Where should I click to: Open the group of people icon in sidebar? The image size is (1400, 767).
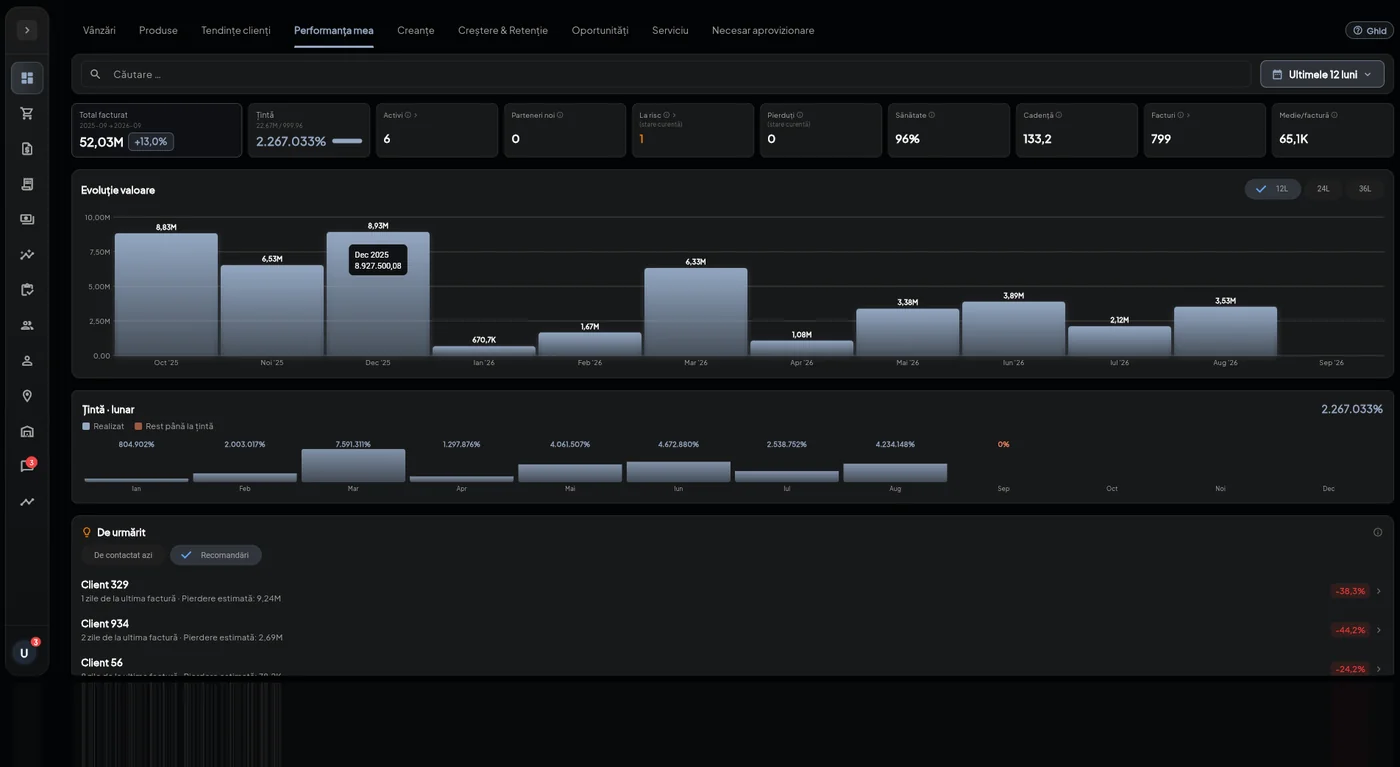pyautogui.click(x=27, y=325)
